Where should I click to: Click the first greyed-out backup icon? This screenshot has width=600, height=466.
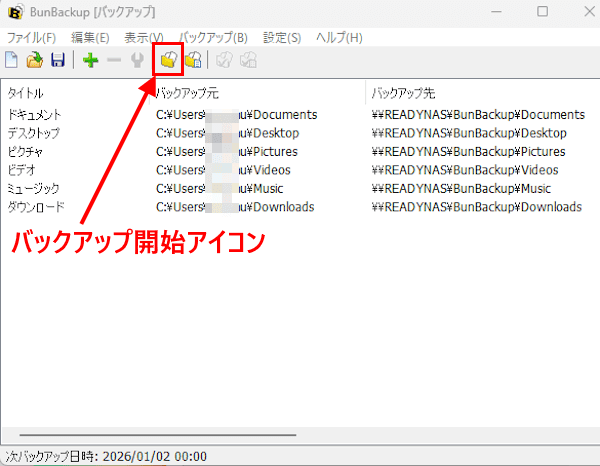pos(224,60)
